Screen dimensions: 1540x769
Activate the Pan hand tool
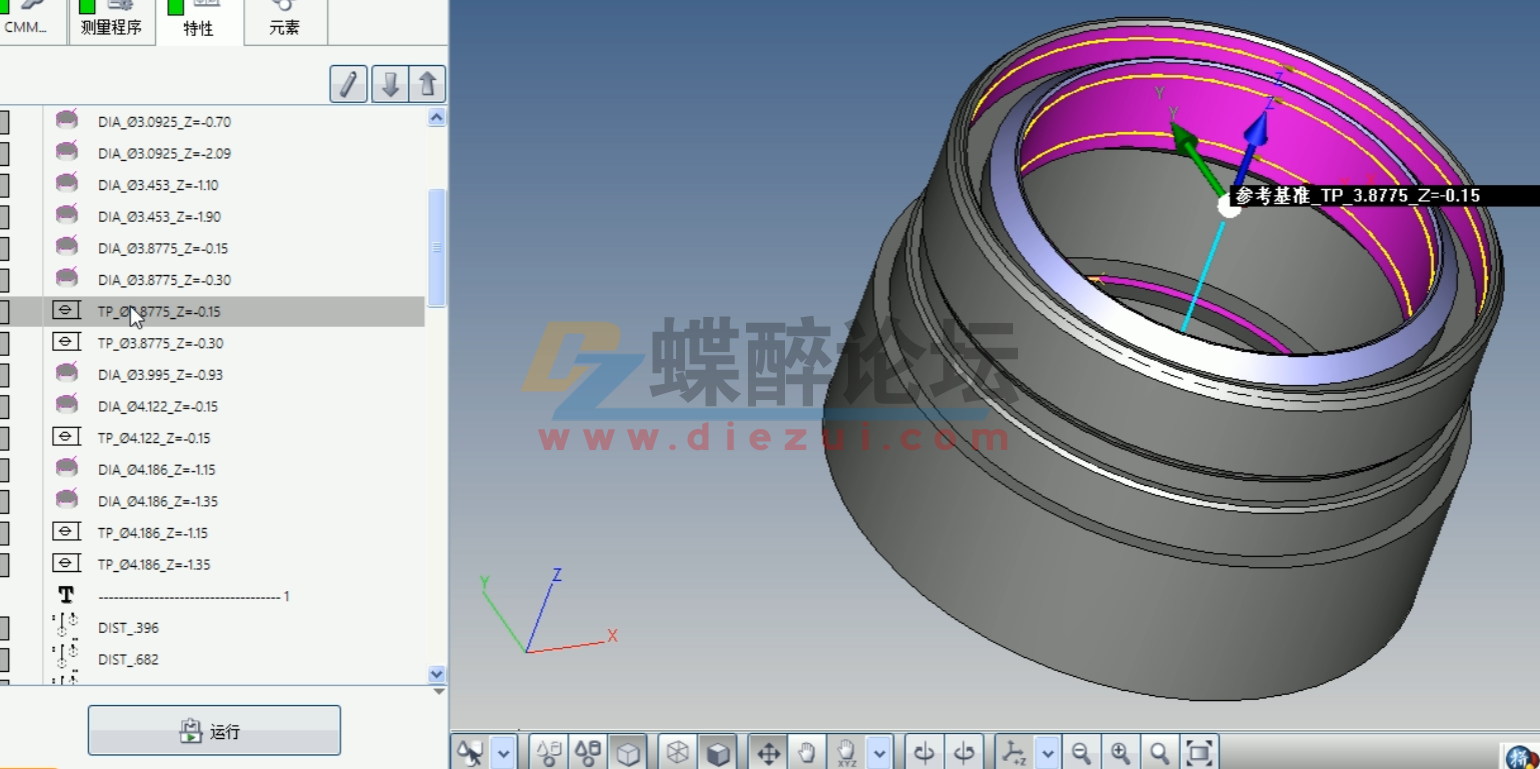806,751
